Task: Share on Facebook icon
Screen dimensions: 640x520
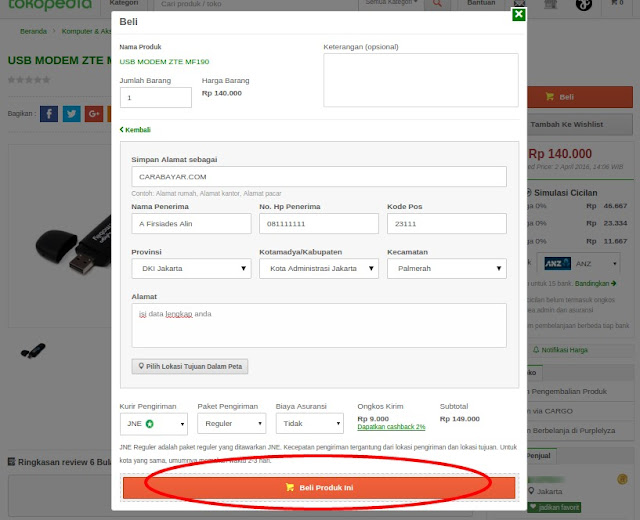Action: pos(49,114)
